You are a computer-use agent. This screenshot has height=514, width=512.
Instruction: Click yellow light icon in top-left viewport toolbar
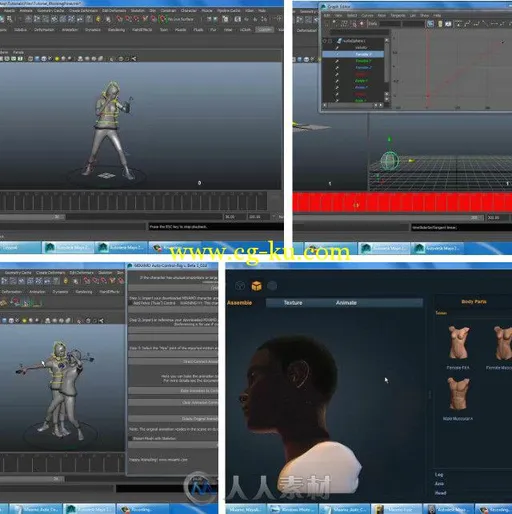(x=57, y=59)
